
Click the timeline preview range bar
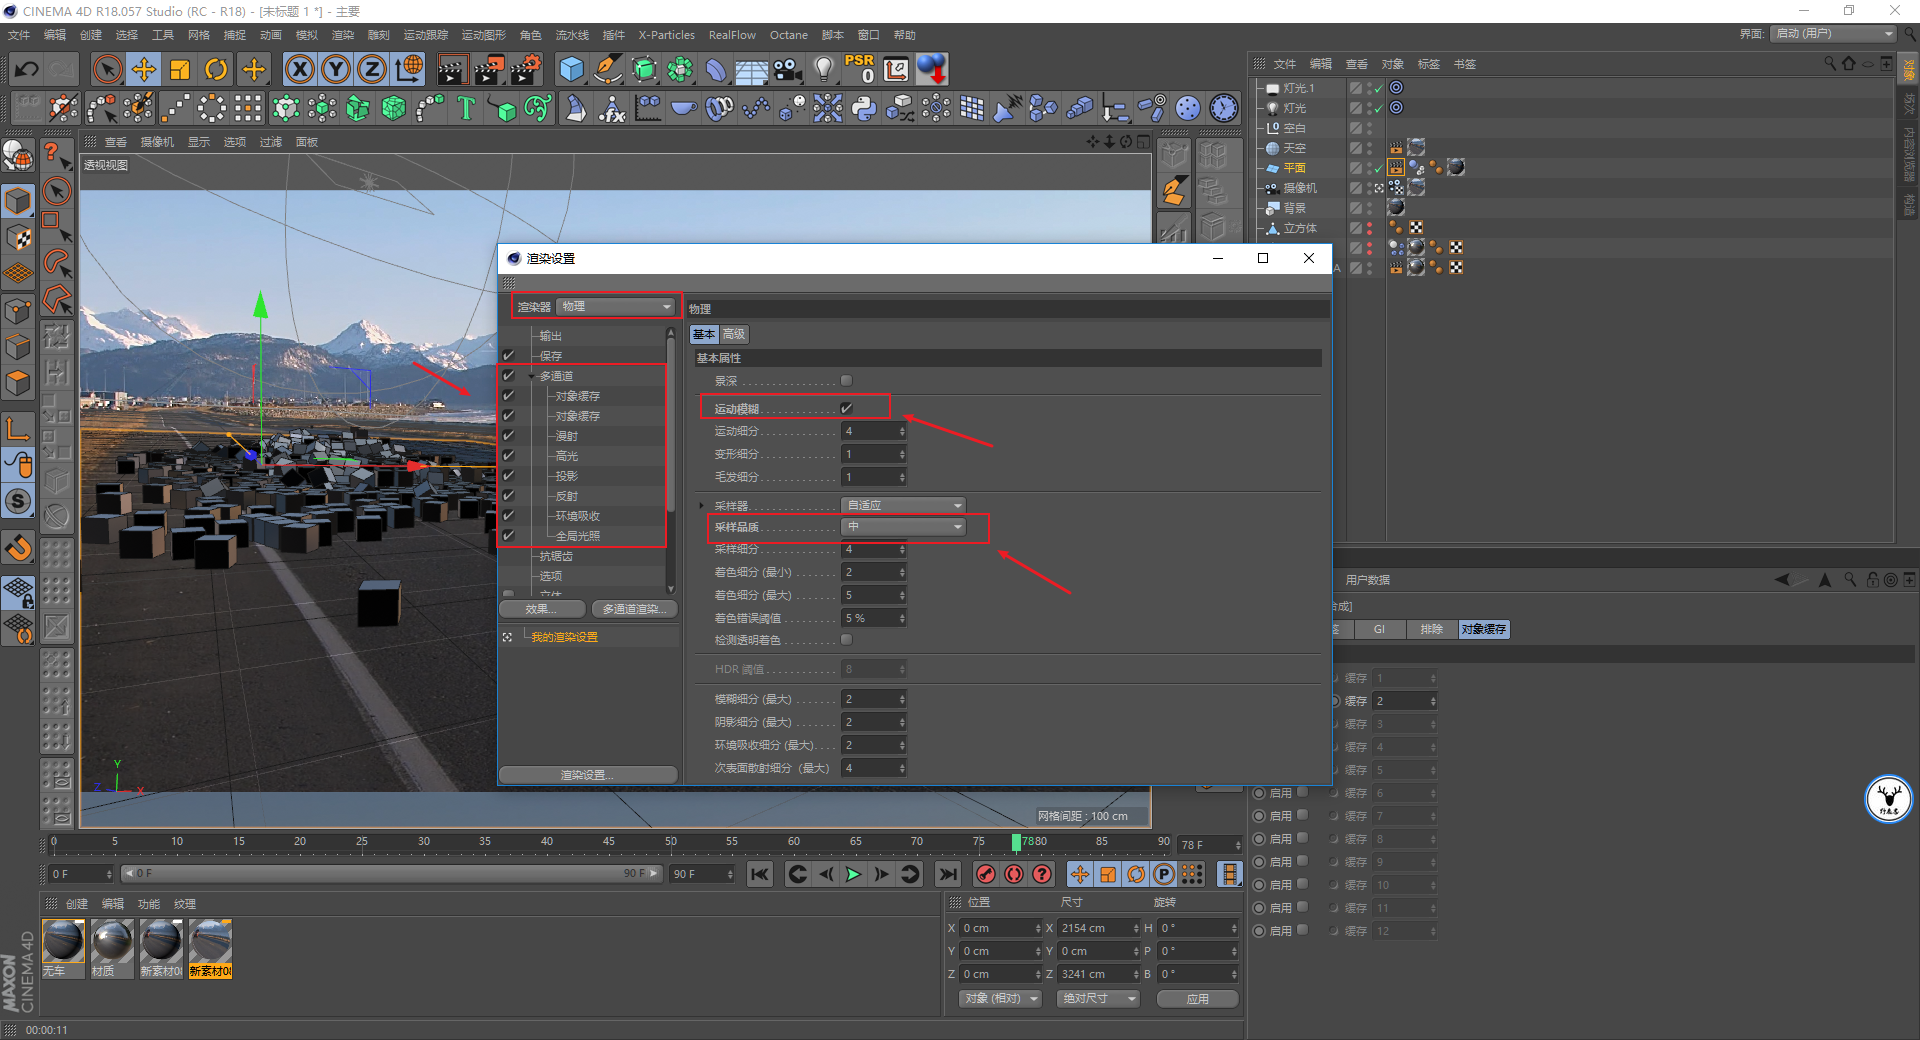(391, 874)
